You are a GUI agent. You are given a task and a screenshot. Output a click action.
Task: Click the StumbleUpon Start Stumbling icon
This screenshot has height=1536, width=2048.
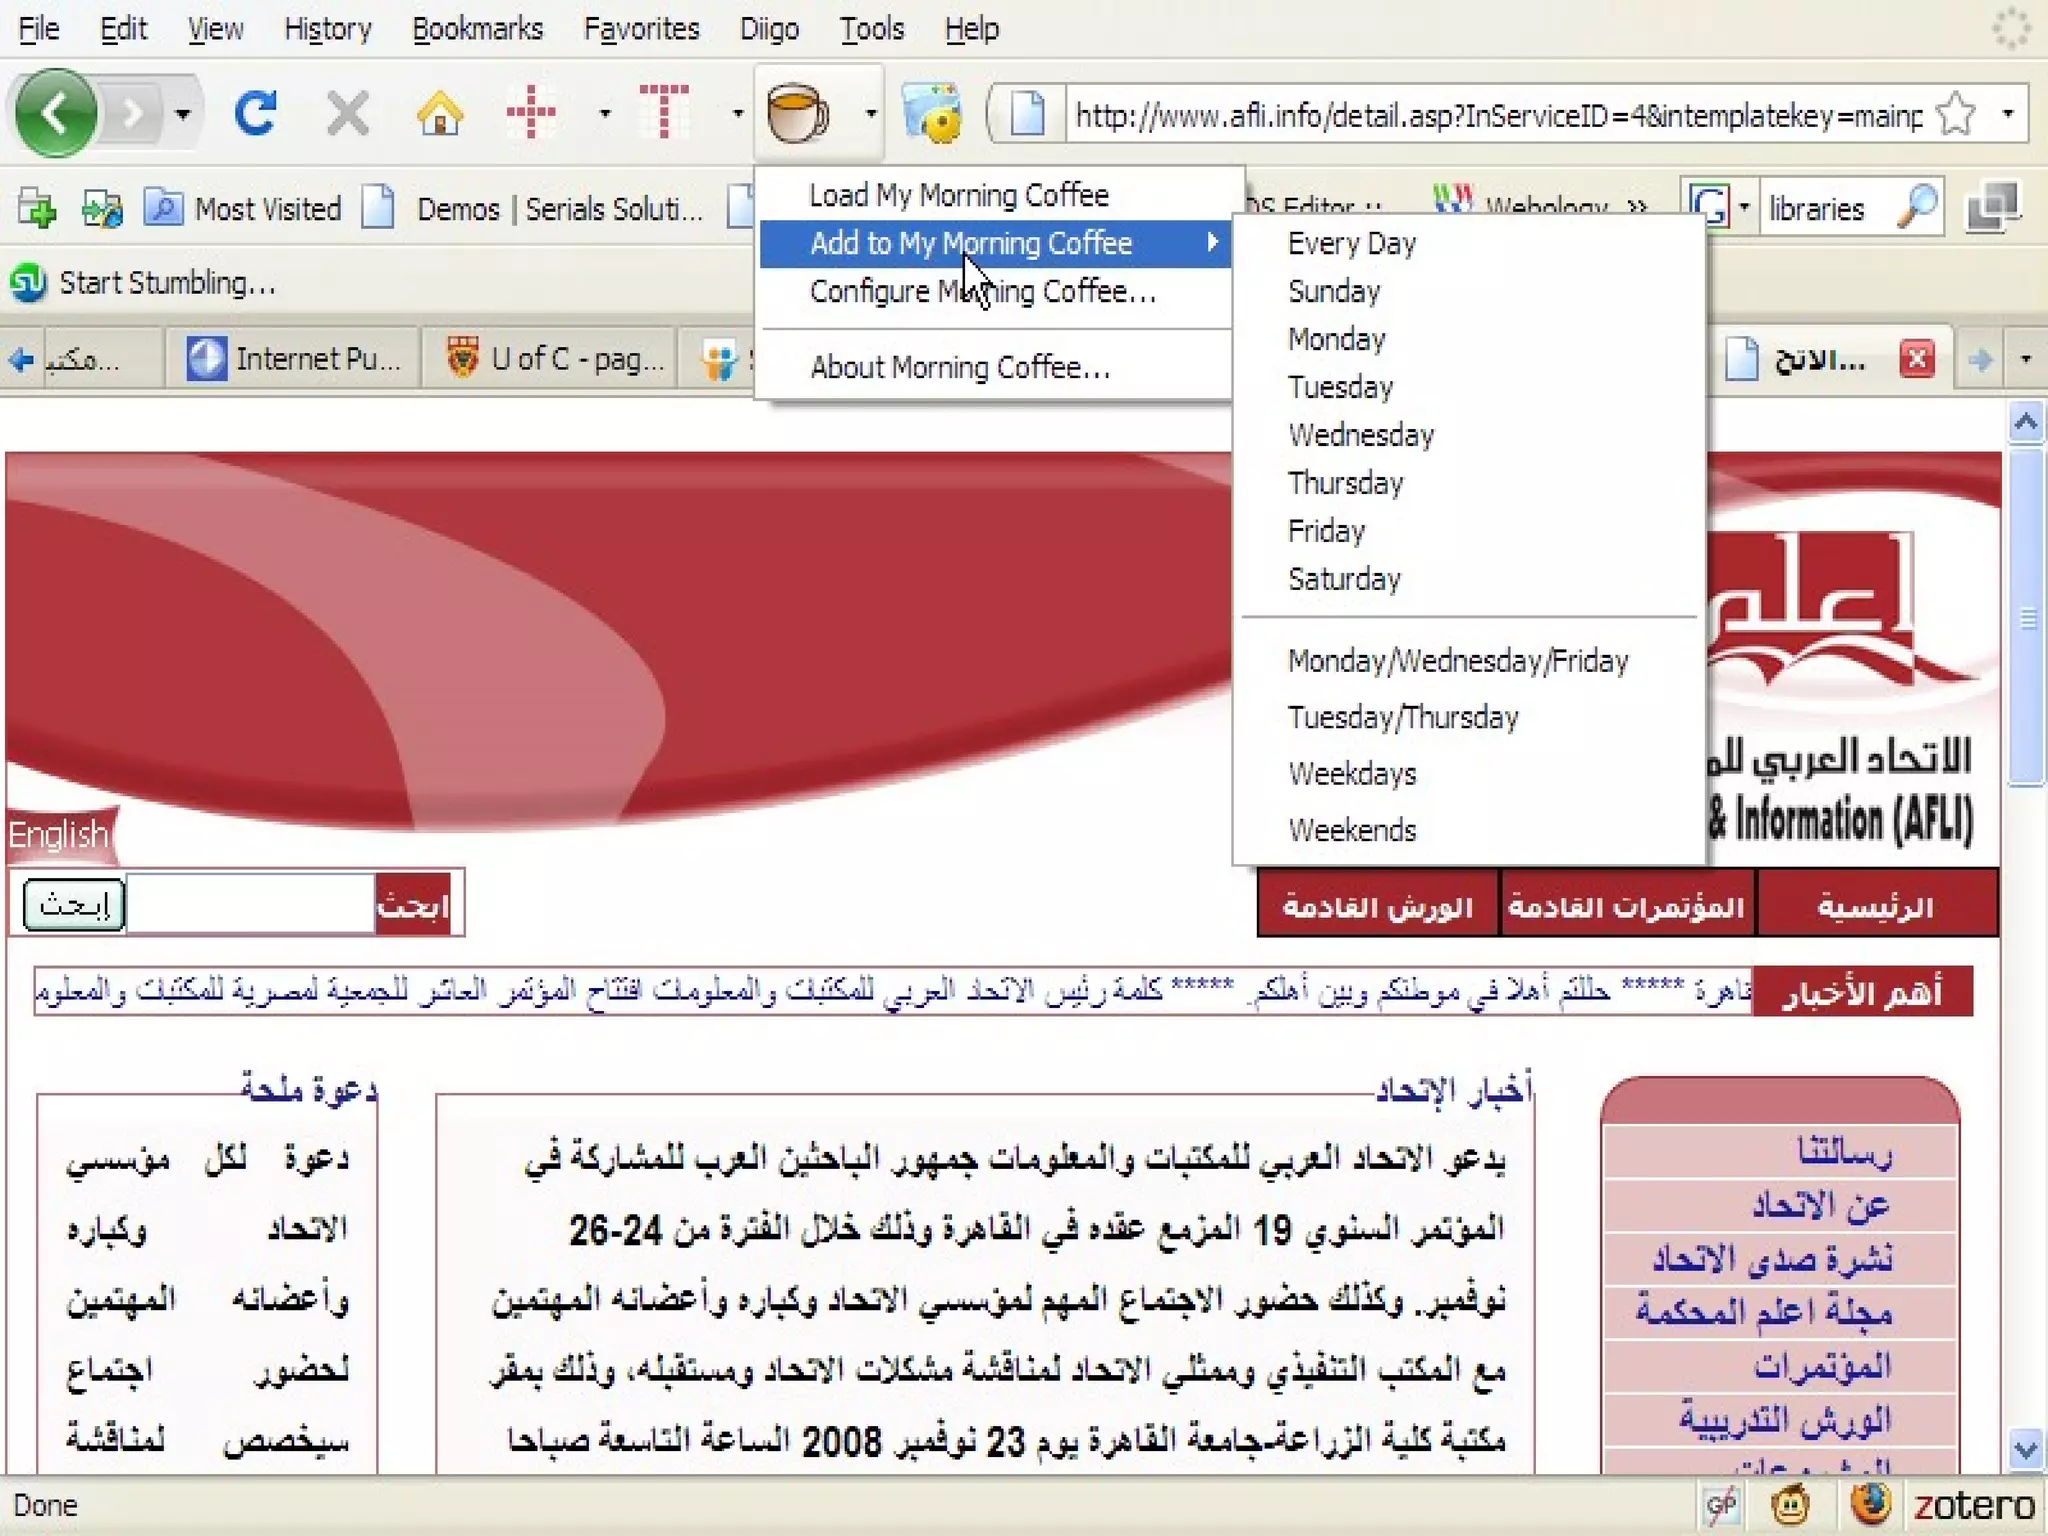point(28,283)
